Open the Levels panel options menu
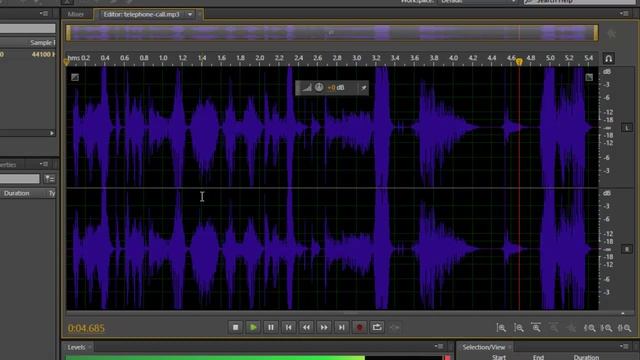640x360 pixels. click(x=439, y=347)
